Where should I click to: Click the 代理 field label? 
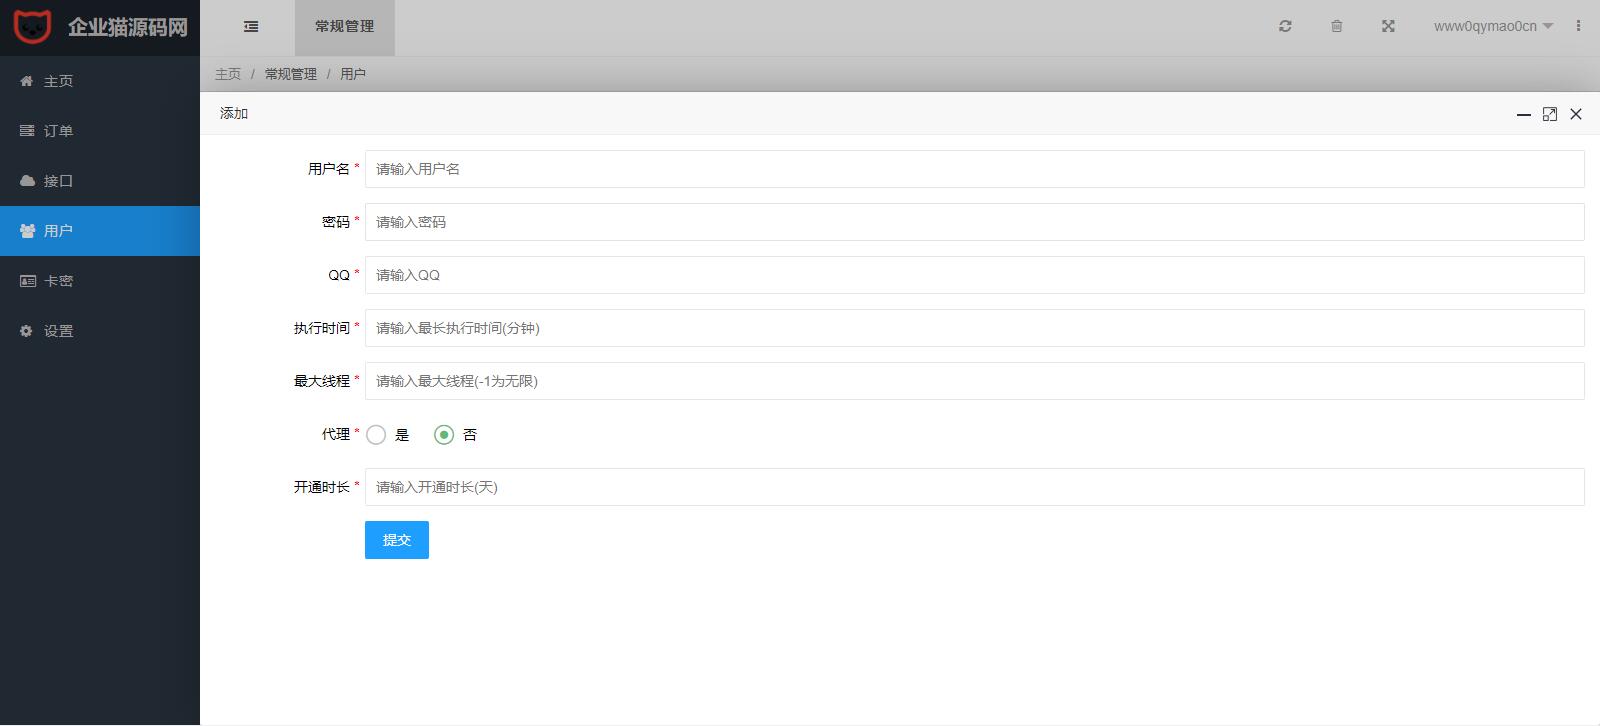click(x=336, y=434)
